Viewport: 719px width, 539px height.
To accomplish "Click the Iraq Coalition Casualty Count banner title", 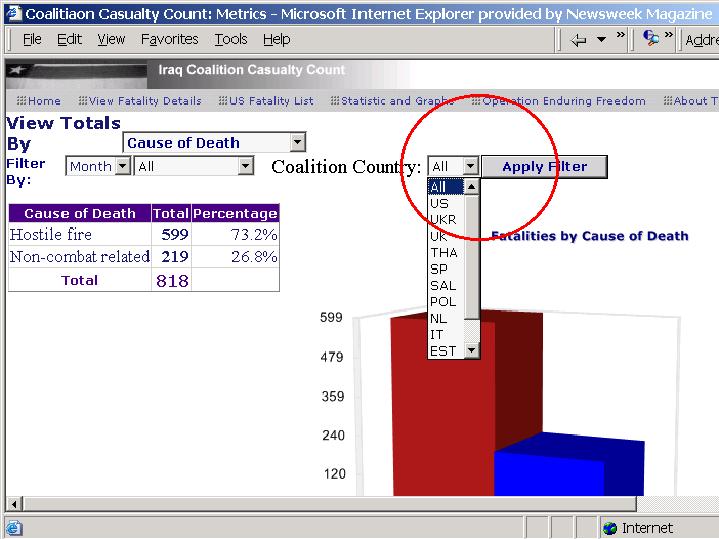I will (251, 70).
